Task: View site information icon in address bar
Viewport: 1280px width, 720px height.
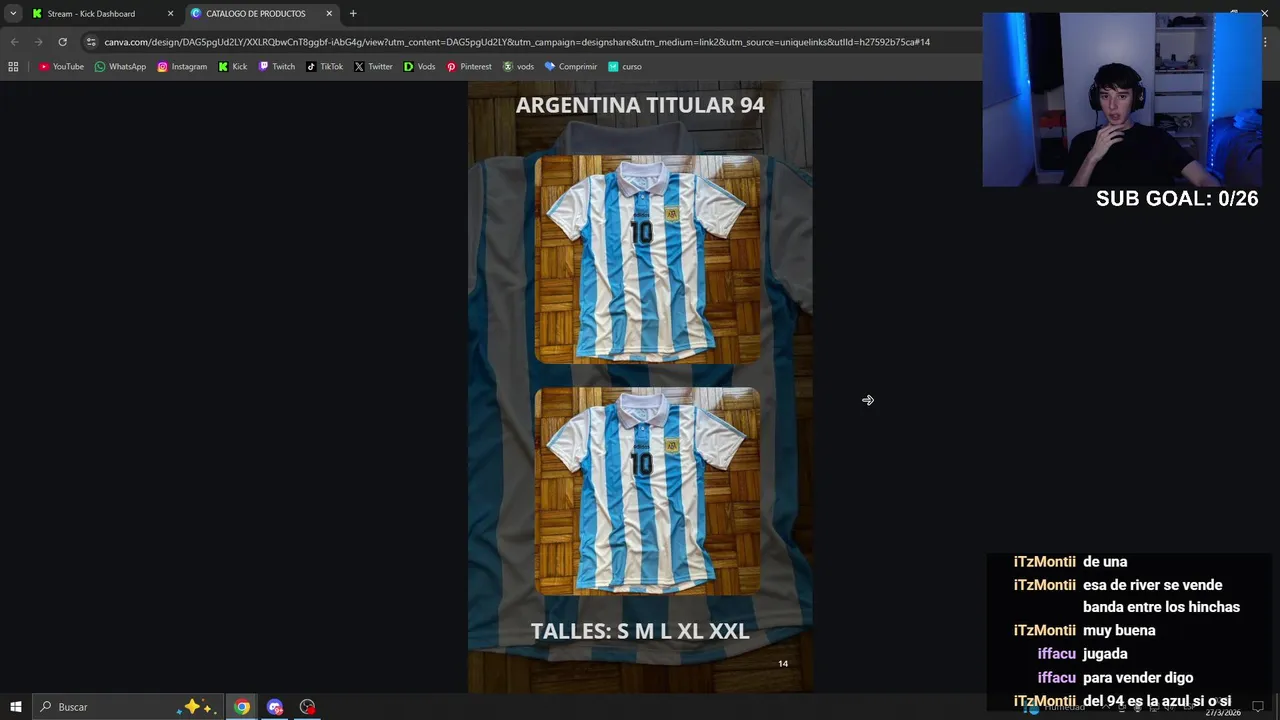Action: [x=91, y=42]
